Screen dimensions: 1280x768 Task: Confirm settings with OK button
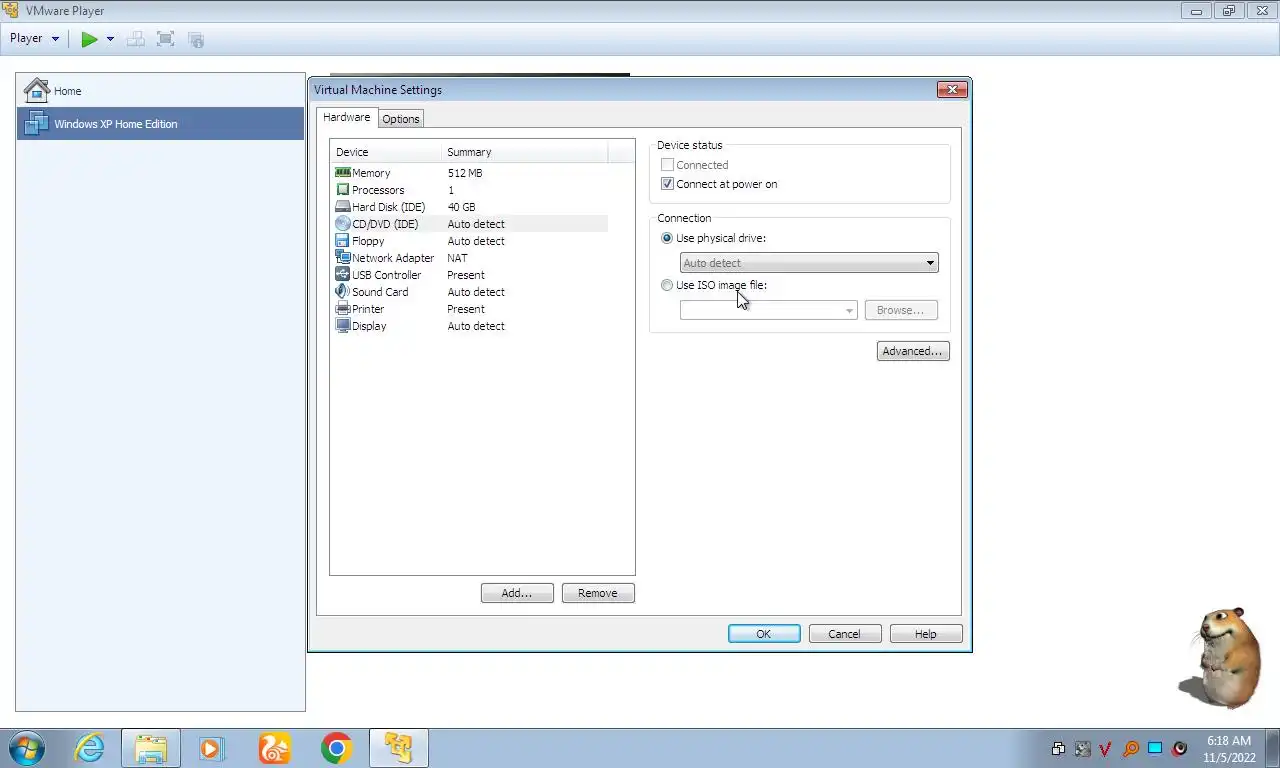tap(764, 634)
